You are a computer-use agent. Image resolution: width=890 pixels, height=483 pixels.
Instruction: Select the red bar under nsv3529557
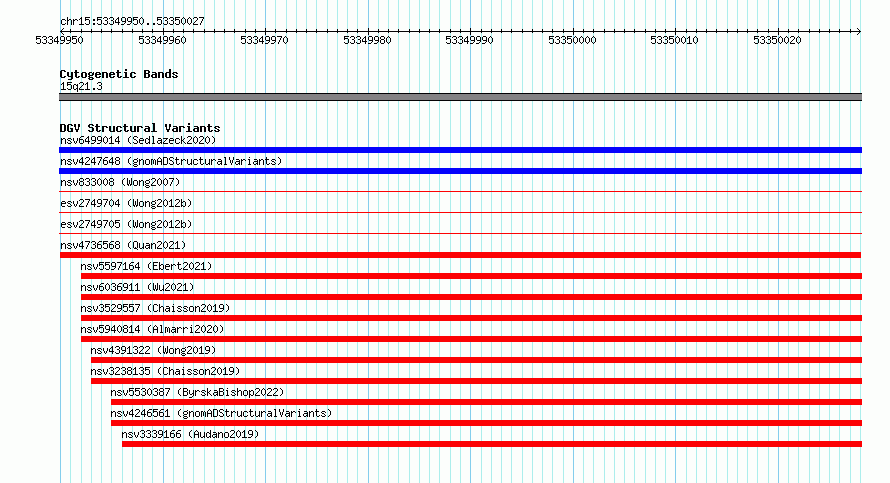click(471, 318)
